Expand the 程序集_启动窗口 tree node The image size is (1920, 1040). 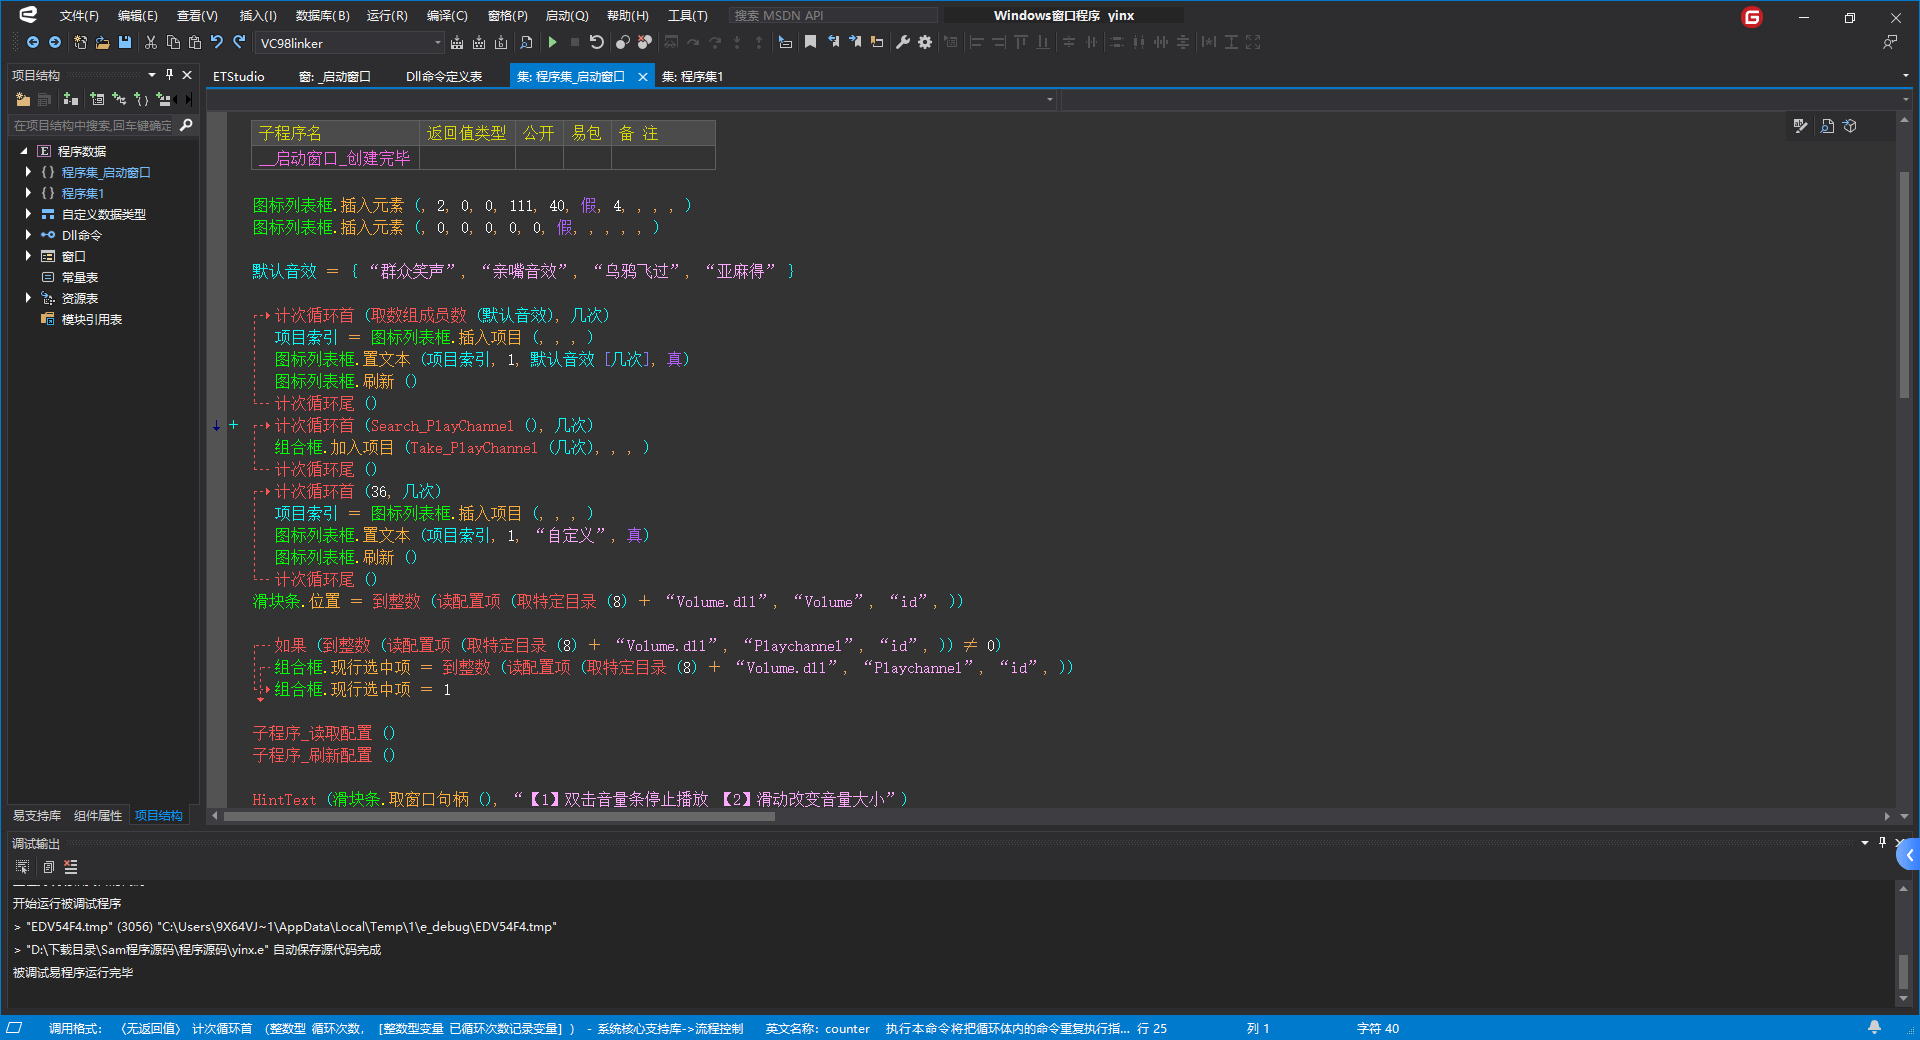[x=28, y=172]
